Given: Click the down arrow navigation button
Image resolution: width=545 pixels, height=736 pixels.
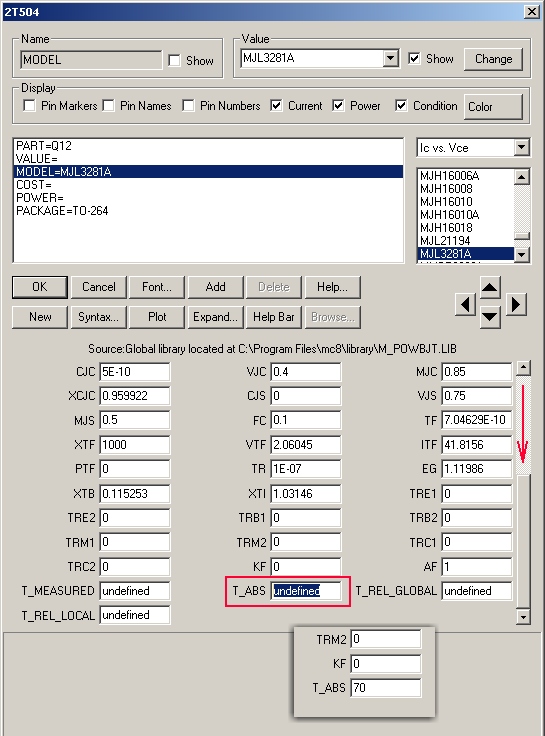Looking at the screenshot, I should click(x=490, y=317).
